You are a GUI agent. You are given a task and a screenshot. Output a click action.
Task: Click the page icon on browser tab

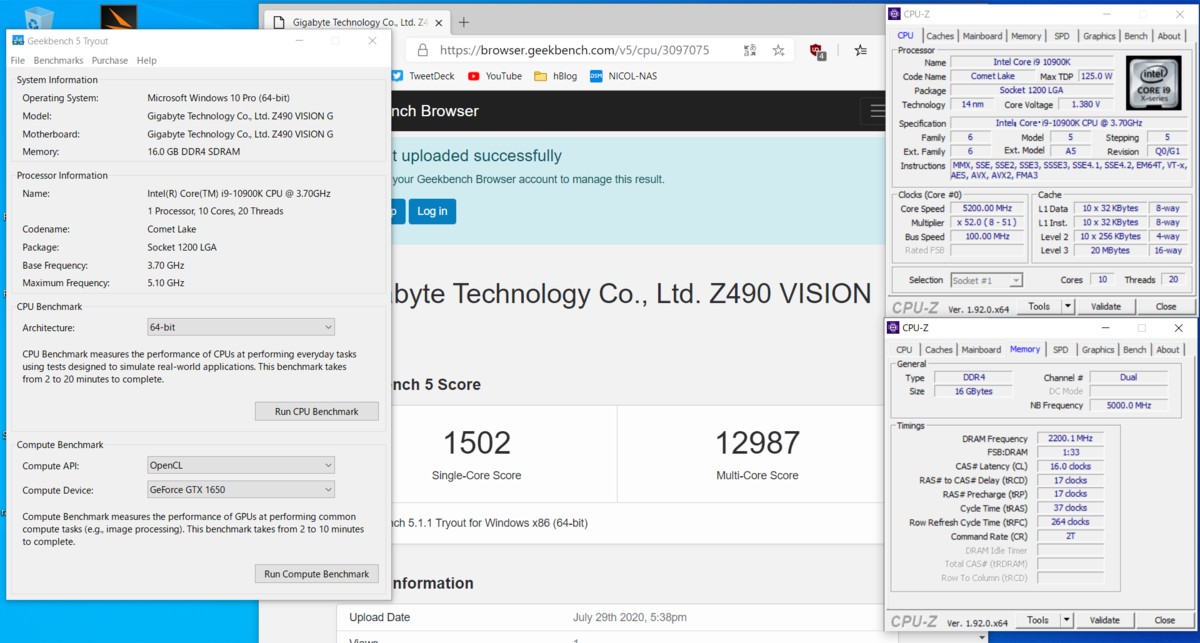click(x=278, y=22)
